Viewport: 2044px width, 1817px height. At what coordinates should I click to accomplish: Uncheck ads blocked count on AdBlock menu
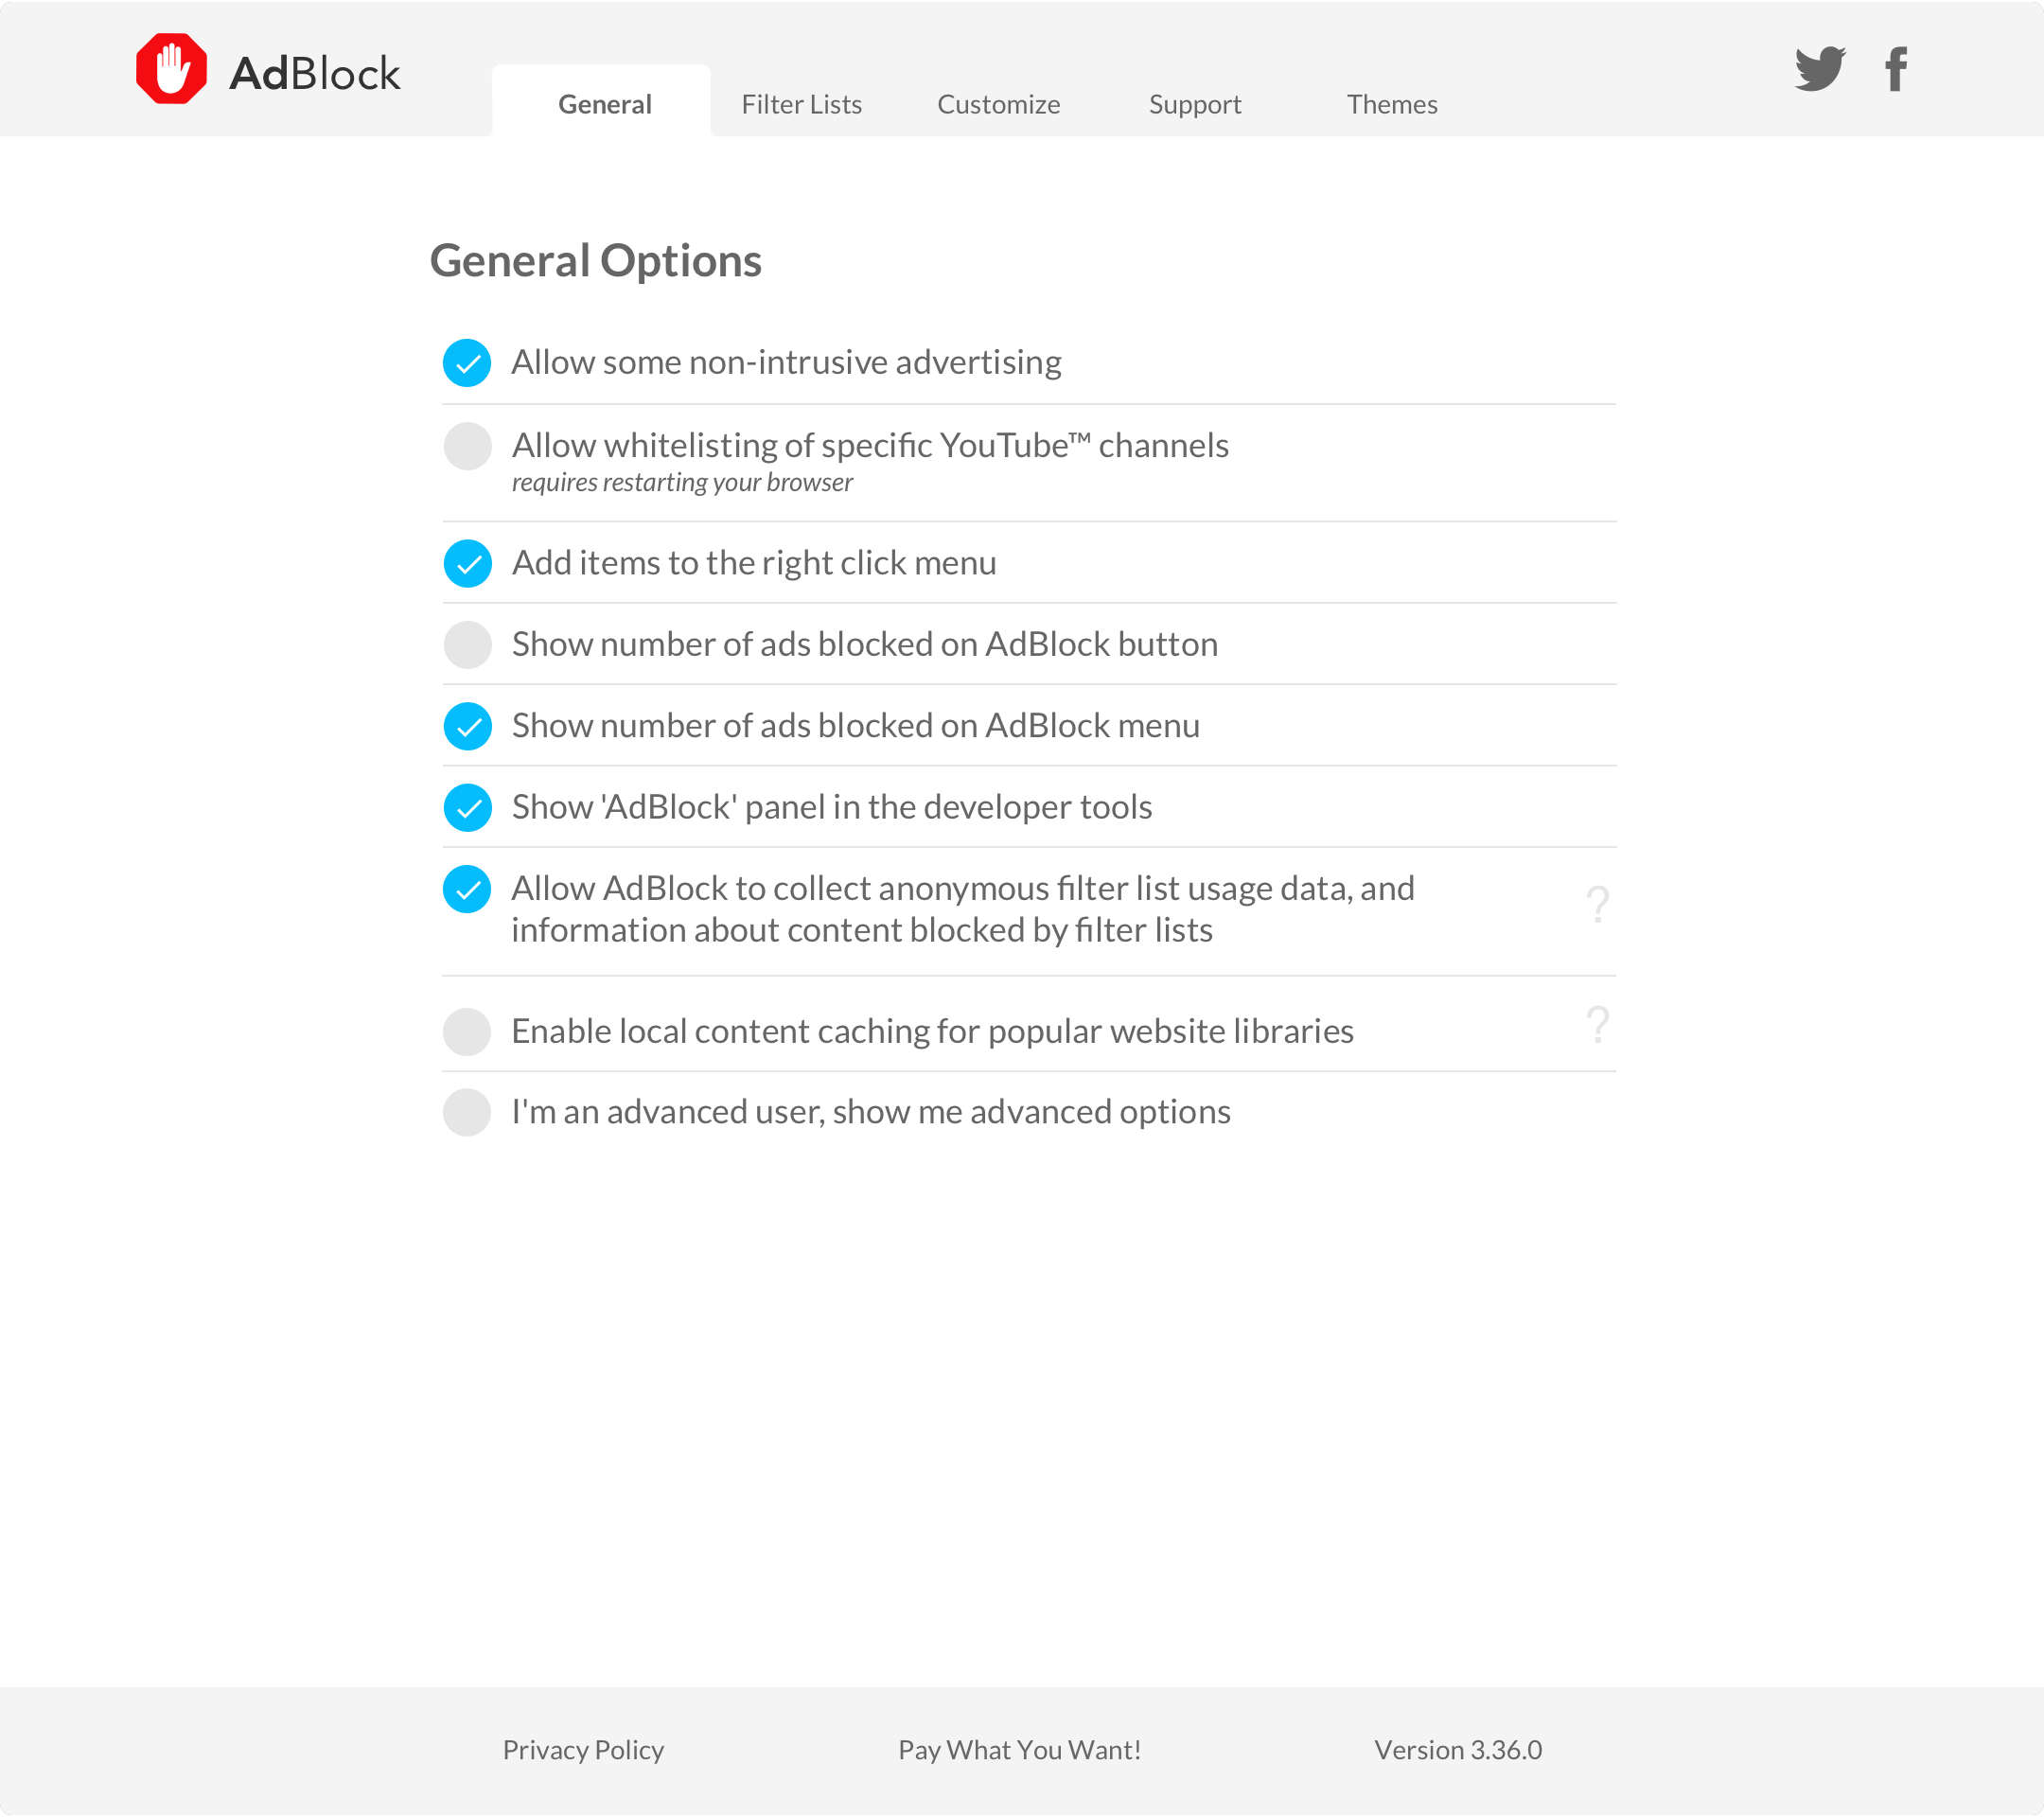pyautogui.click(x=467, y=726)
